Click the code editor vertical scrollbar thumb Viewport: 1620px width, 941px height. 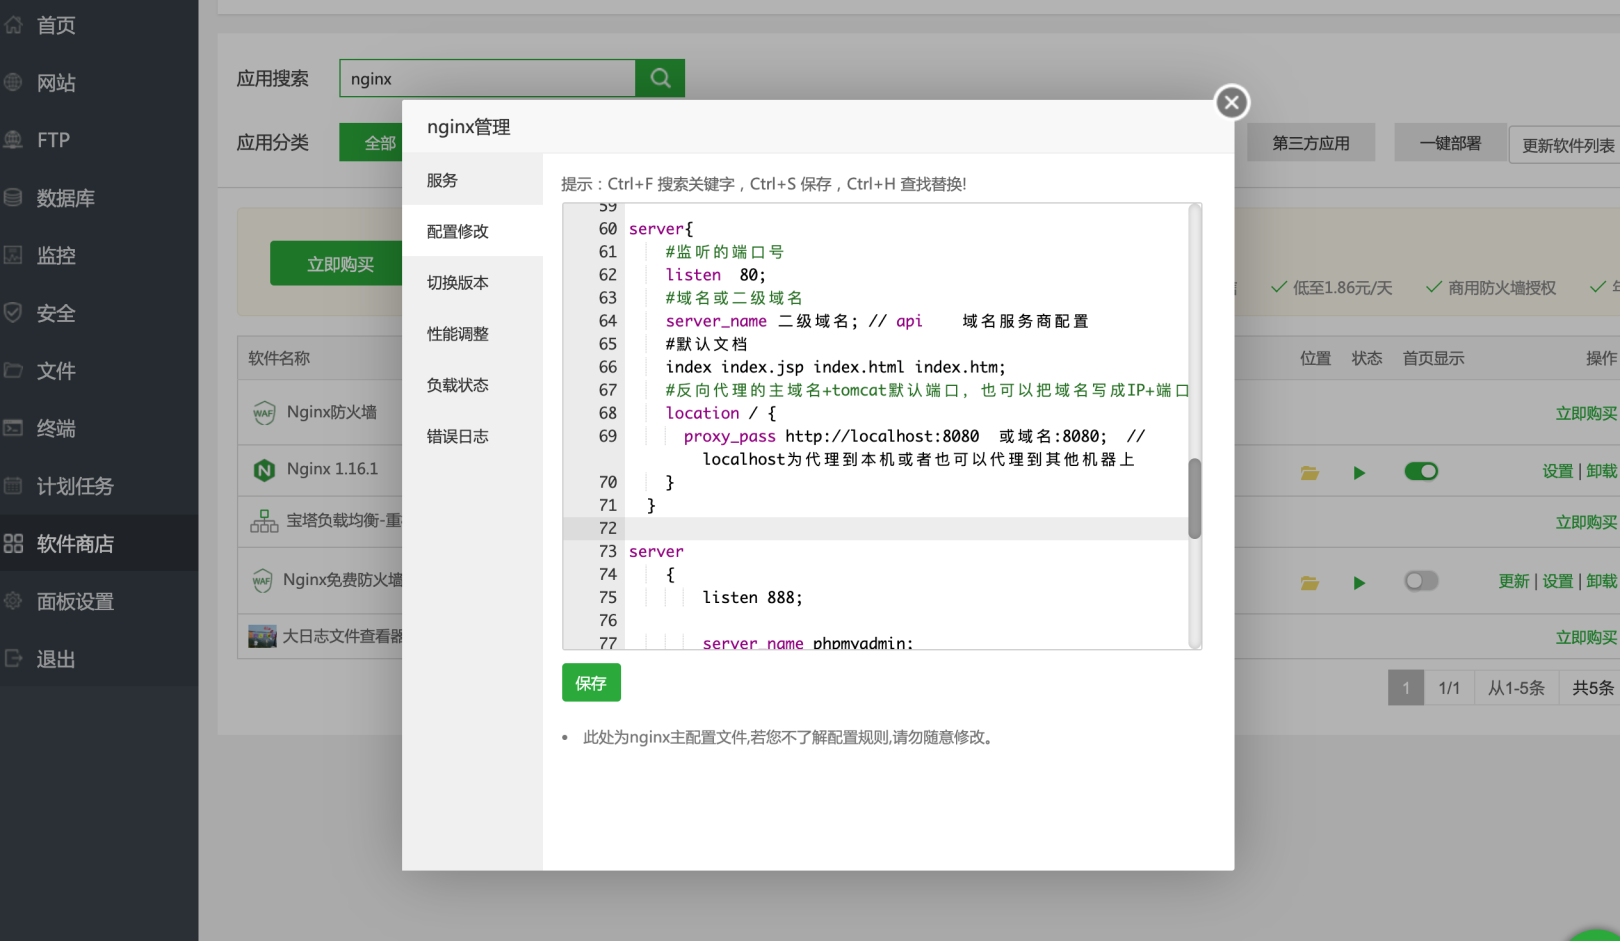[1194, 499]
